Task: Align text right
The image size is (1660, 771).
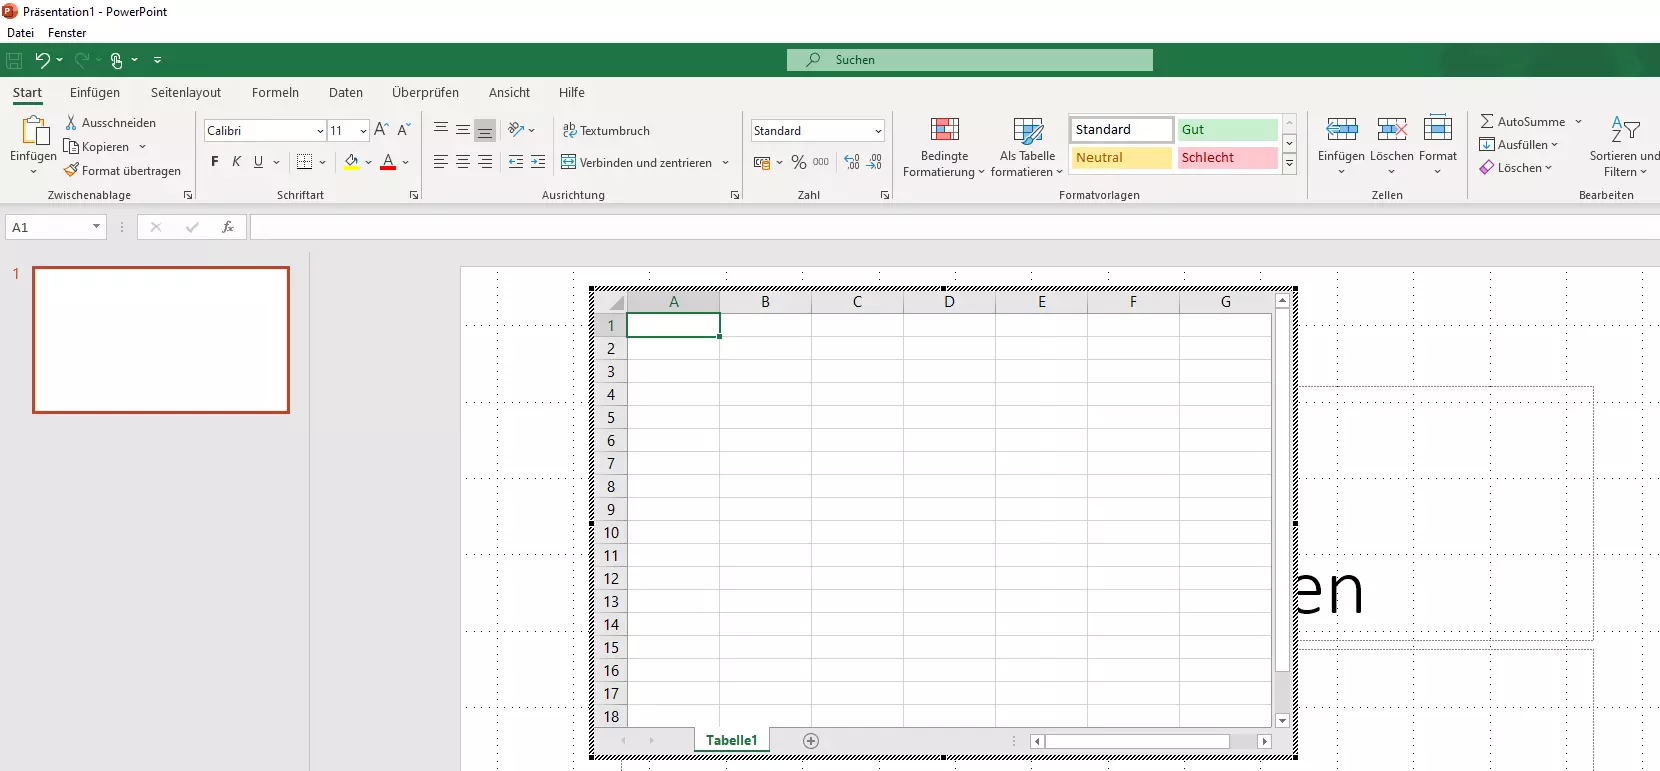Action: click(x=485, y=162)
